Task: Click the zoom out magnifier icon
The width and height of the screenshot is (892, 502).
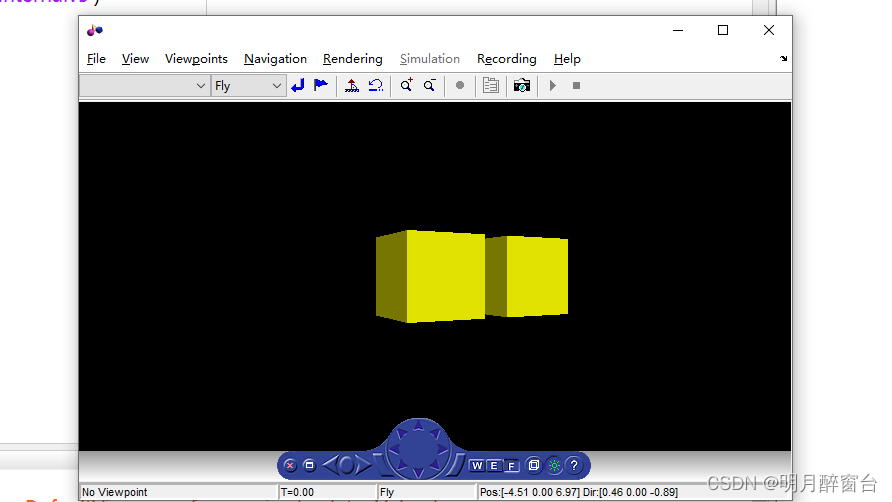Action: pyautogui.click(x=430, y=85)
